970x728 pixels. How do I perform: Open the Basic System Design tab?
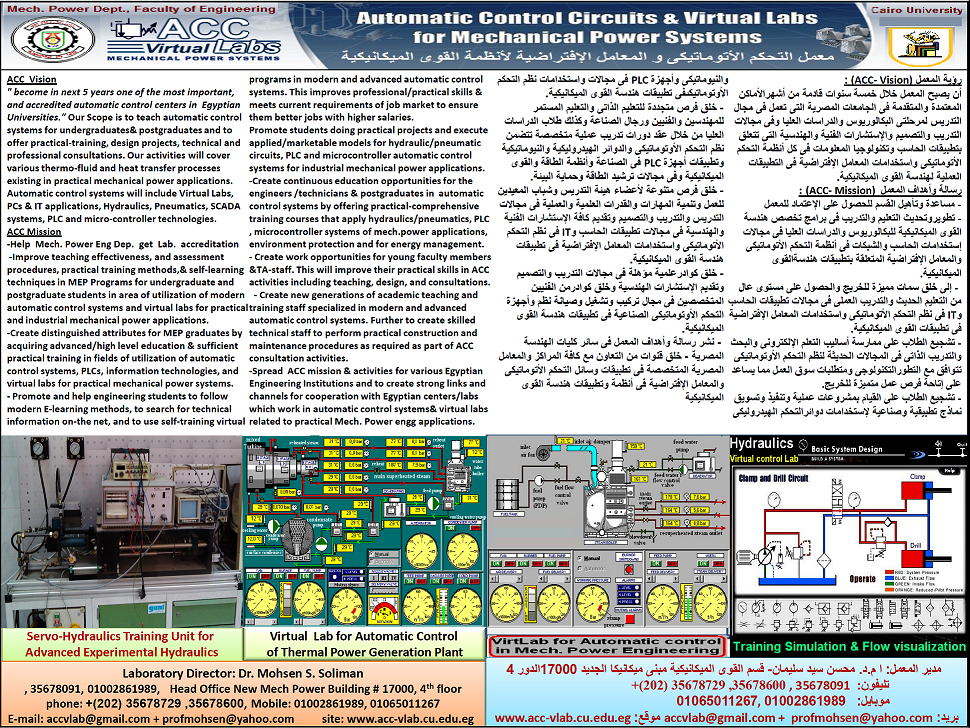point(846,449)
